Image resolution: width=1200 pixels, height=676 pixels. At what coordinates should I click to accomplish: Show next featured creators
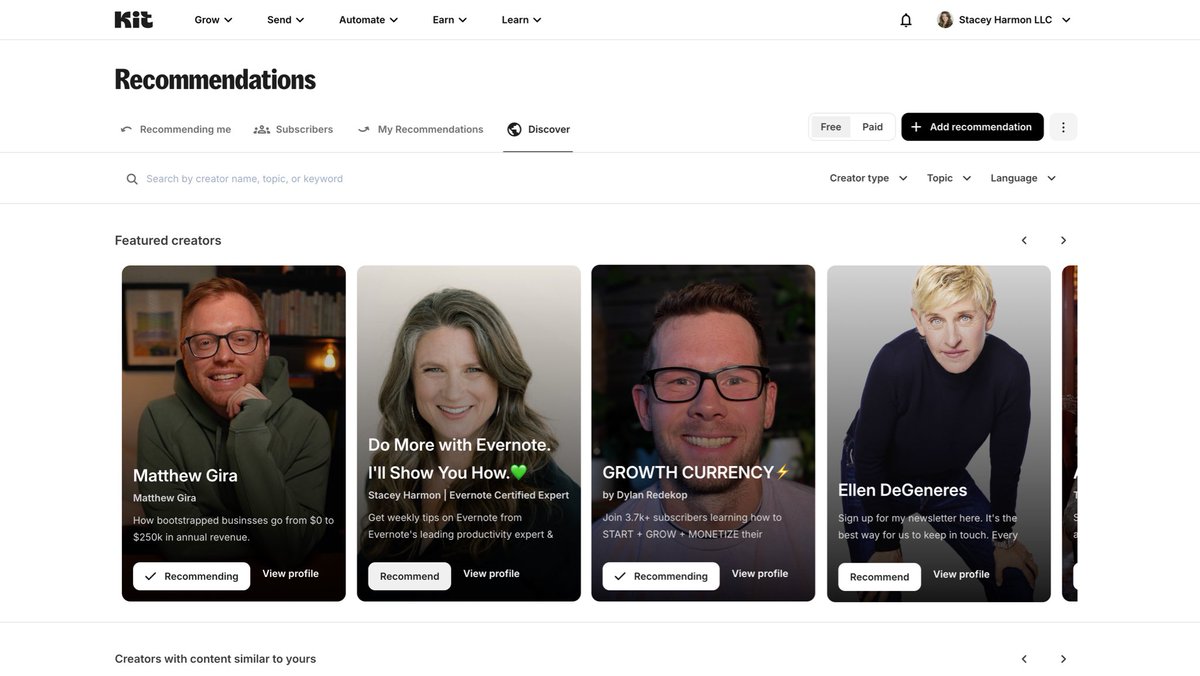click(x=1063, y=240)
